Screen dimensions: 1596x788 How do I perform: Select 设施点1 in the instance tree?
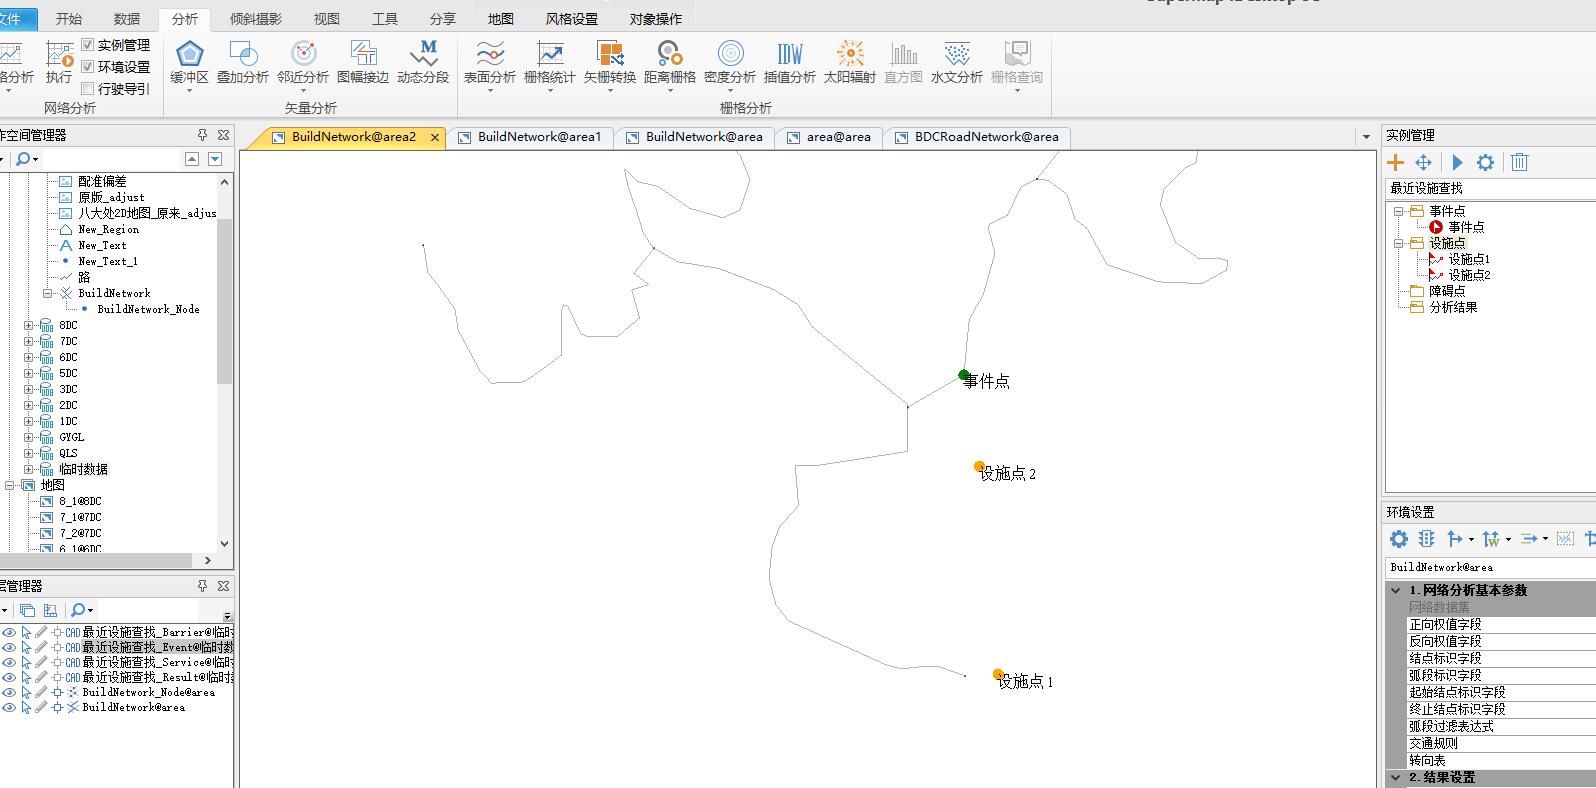[1468, 259]
